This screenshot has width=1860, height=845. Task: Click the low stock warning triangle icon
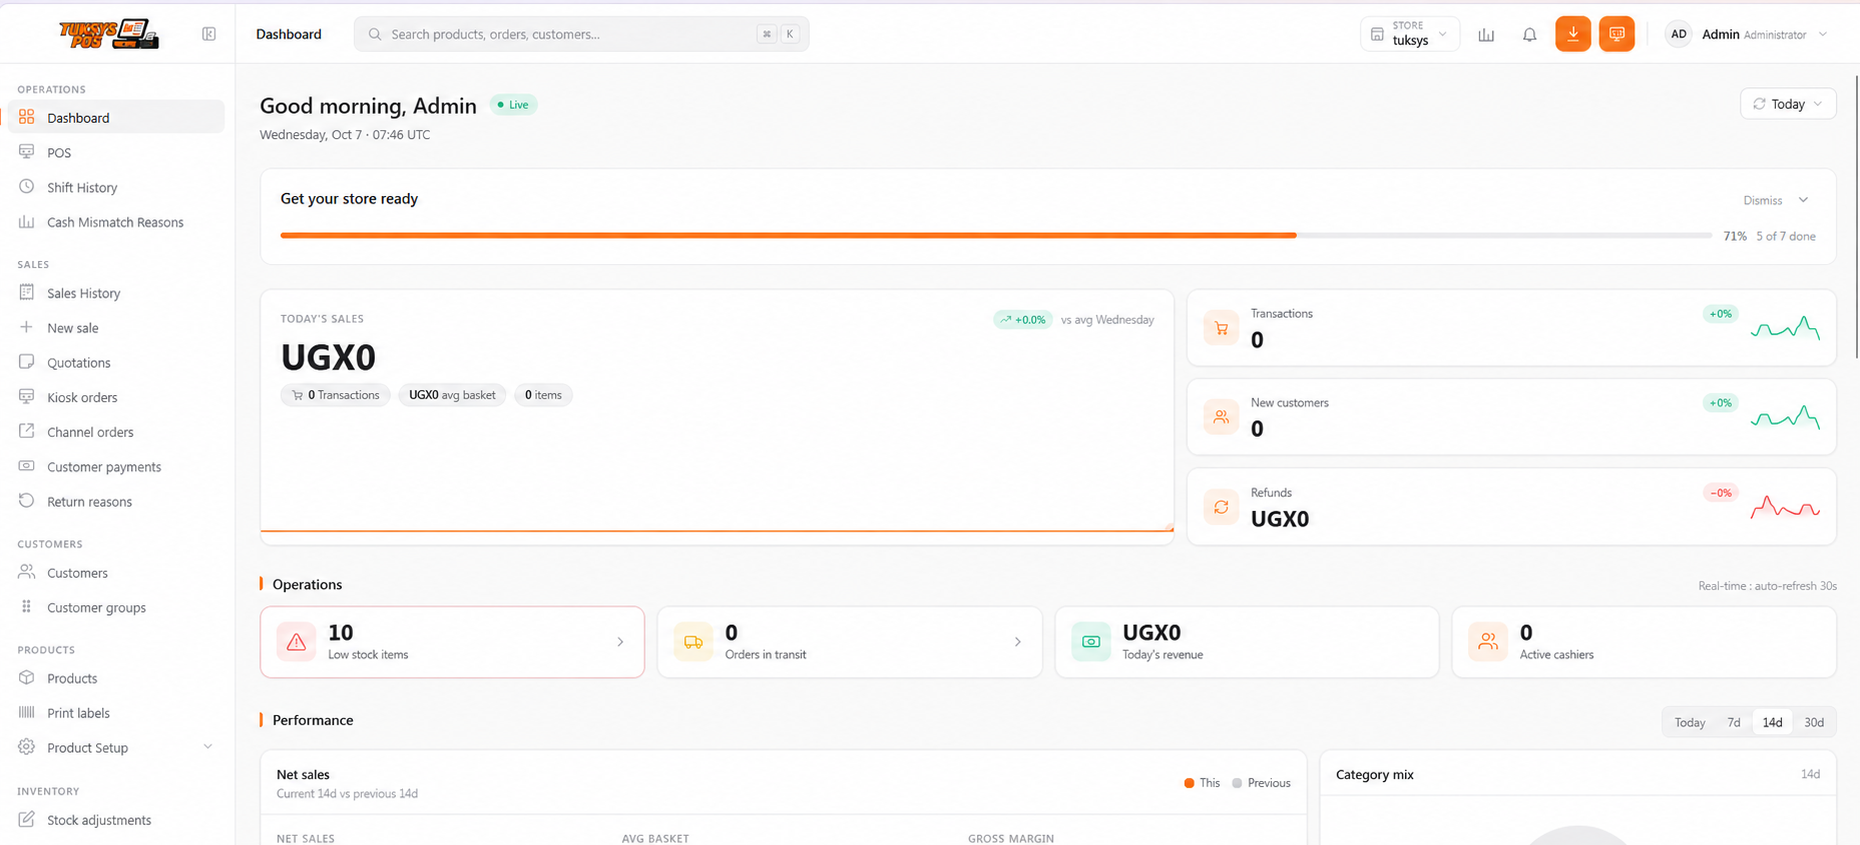(x=296, y=642)
